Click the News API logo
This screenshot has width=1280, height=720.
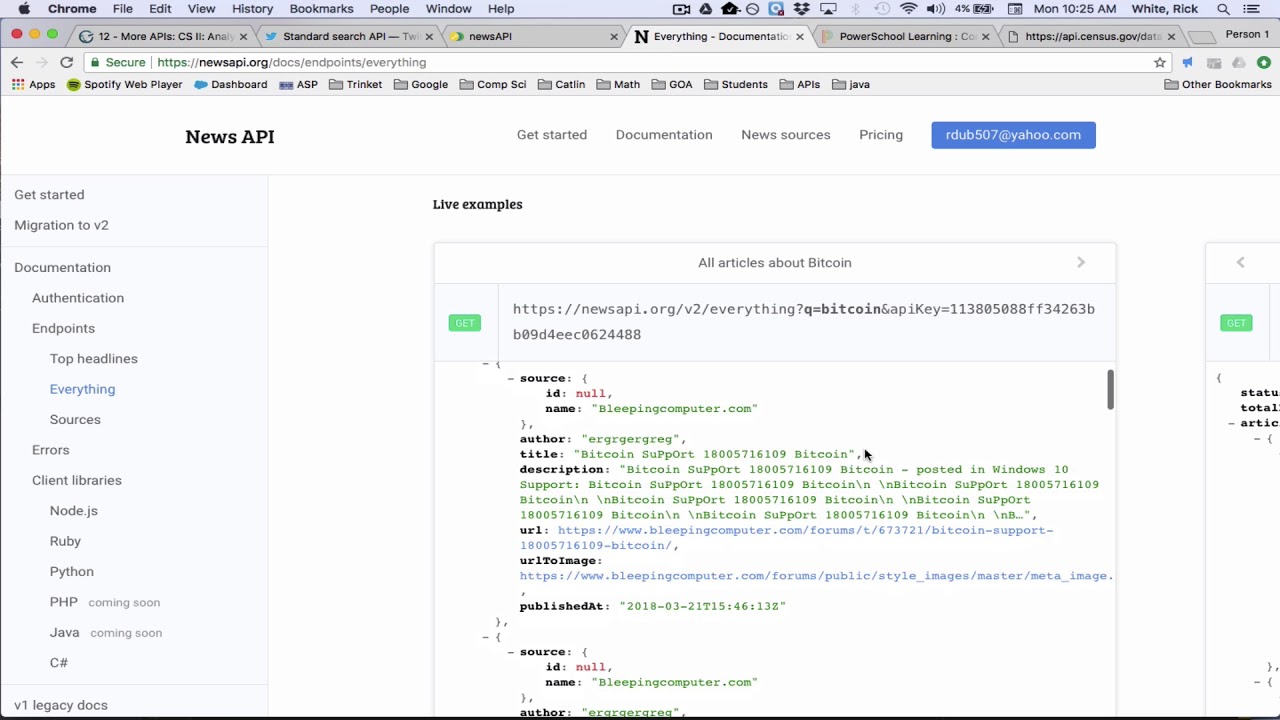[230, 136]
